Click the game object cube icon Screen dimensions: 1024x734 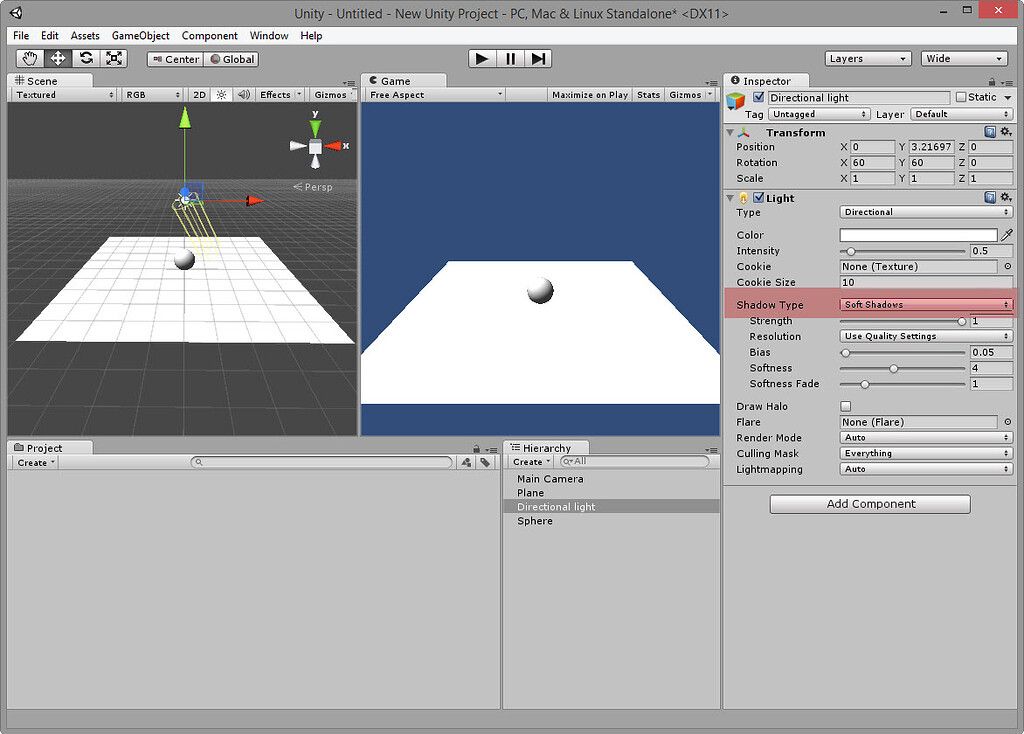[736, 101]
